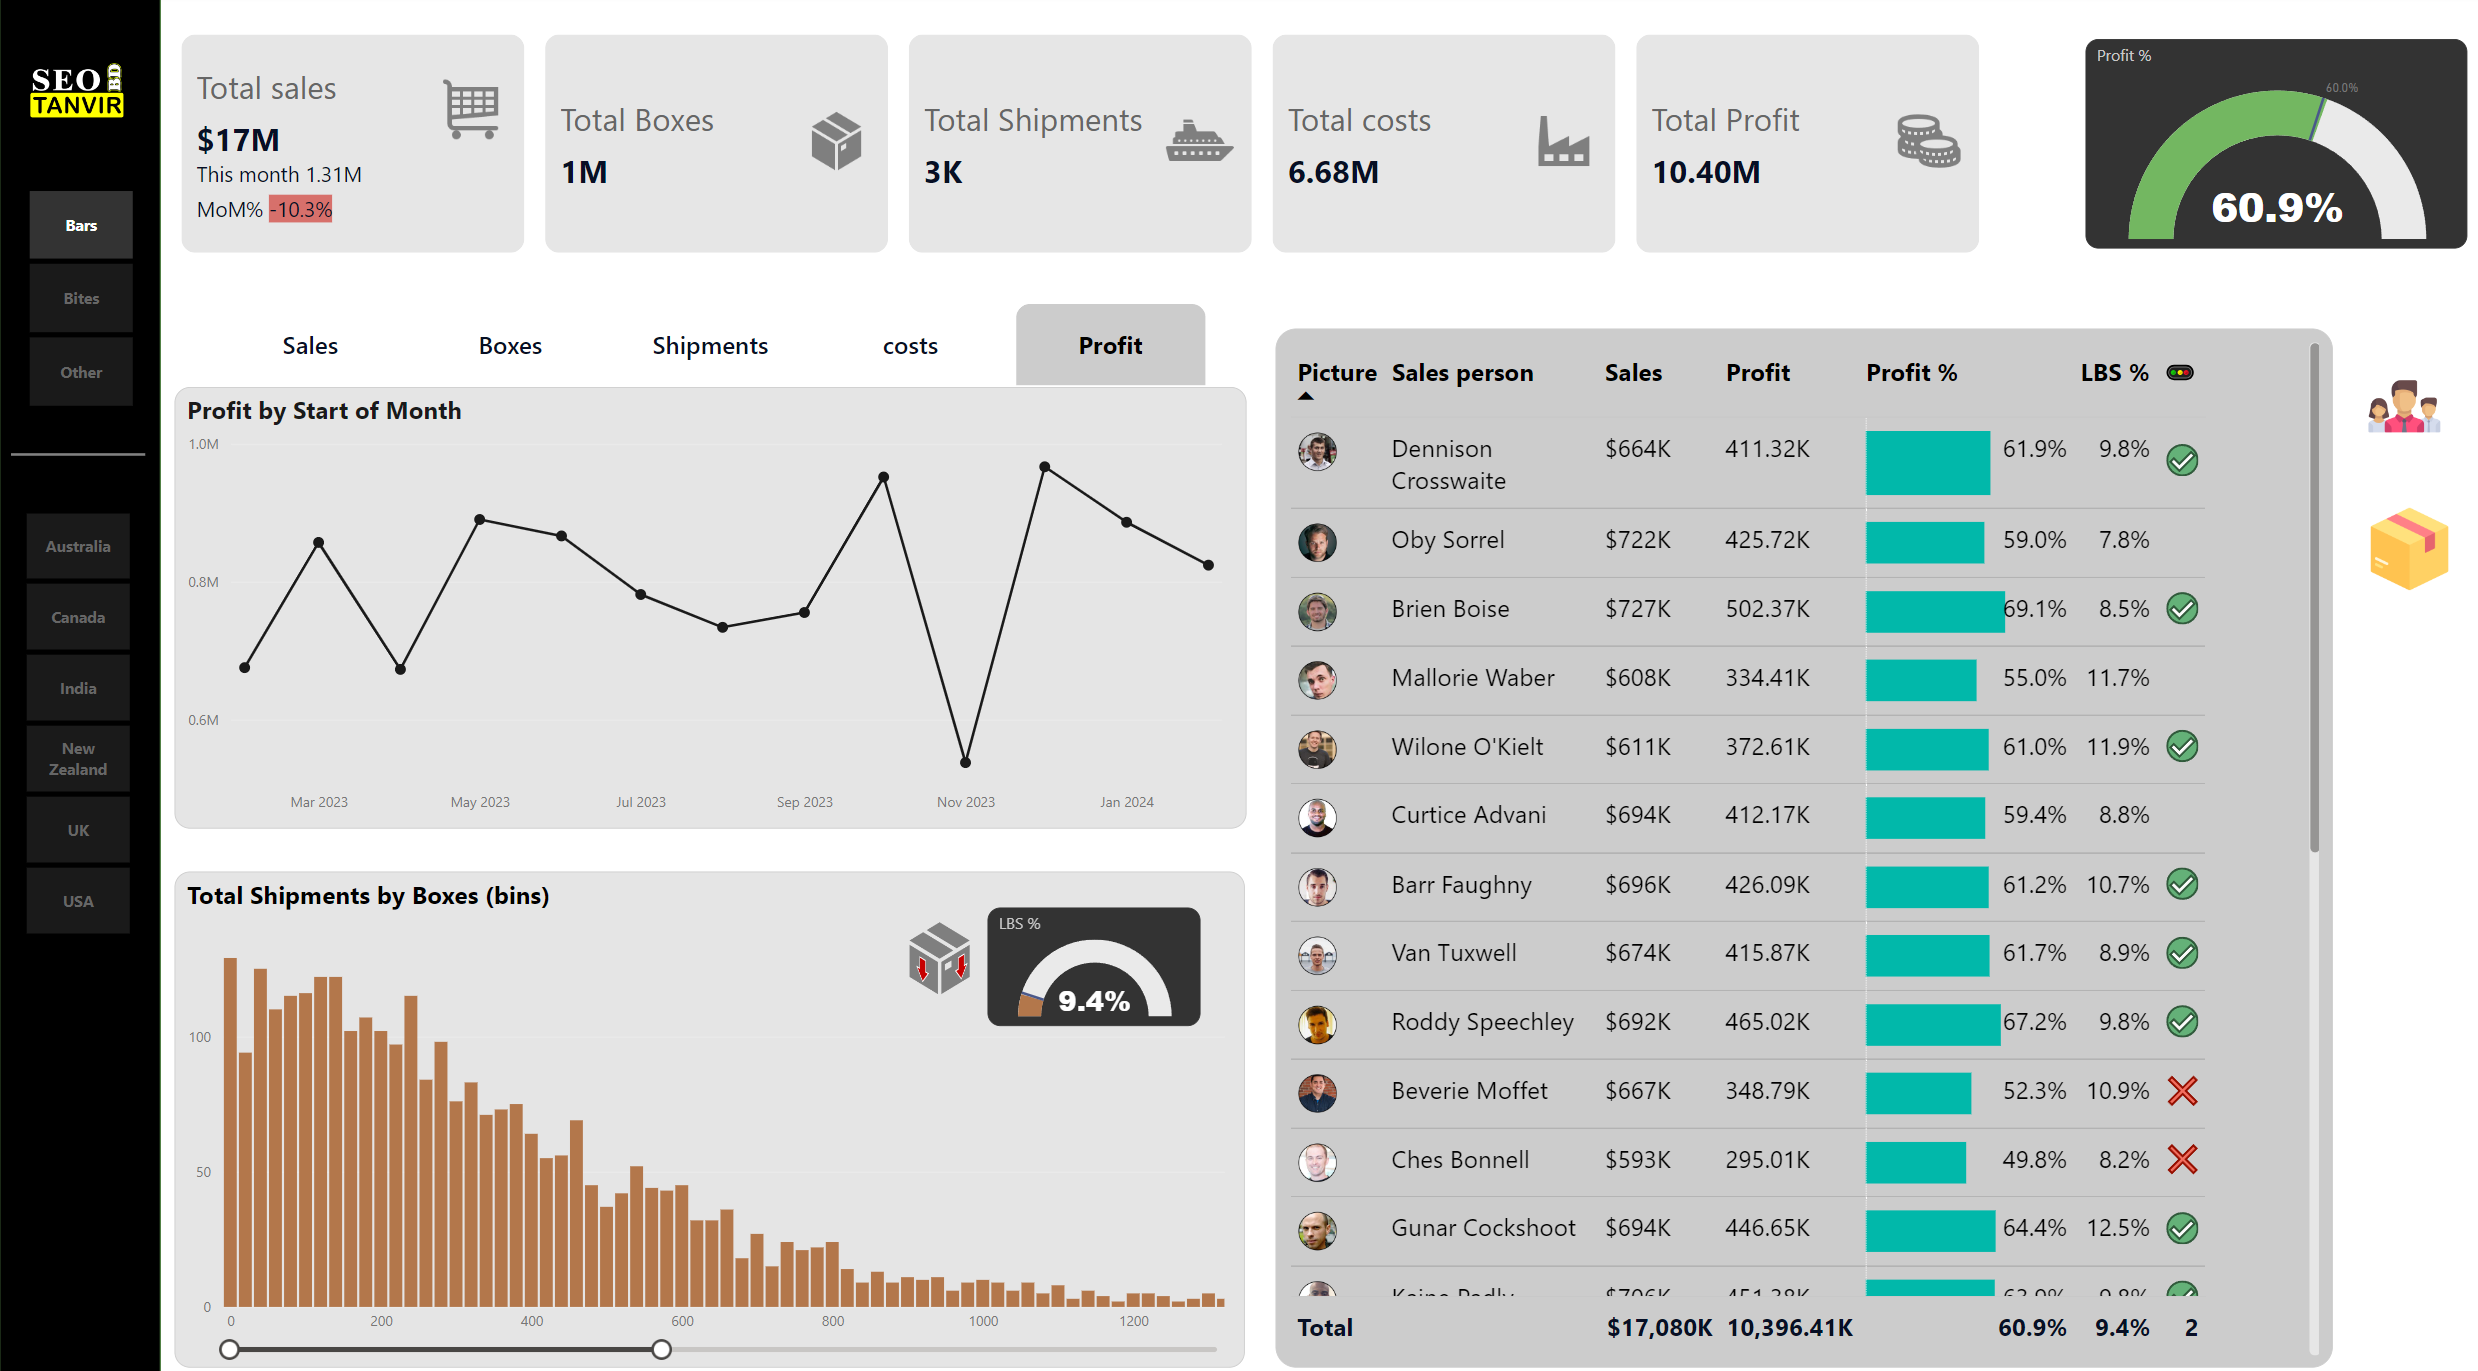Click the Total costs 6.68M value

point(1333,173)
